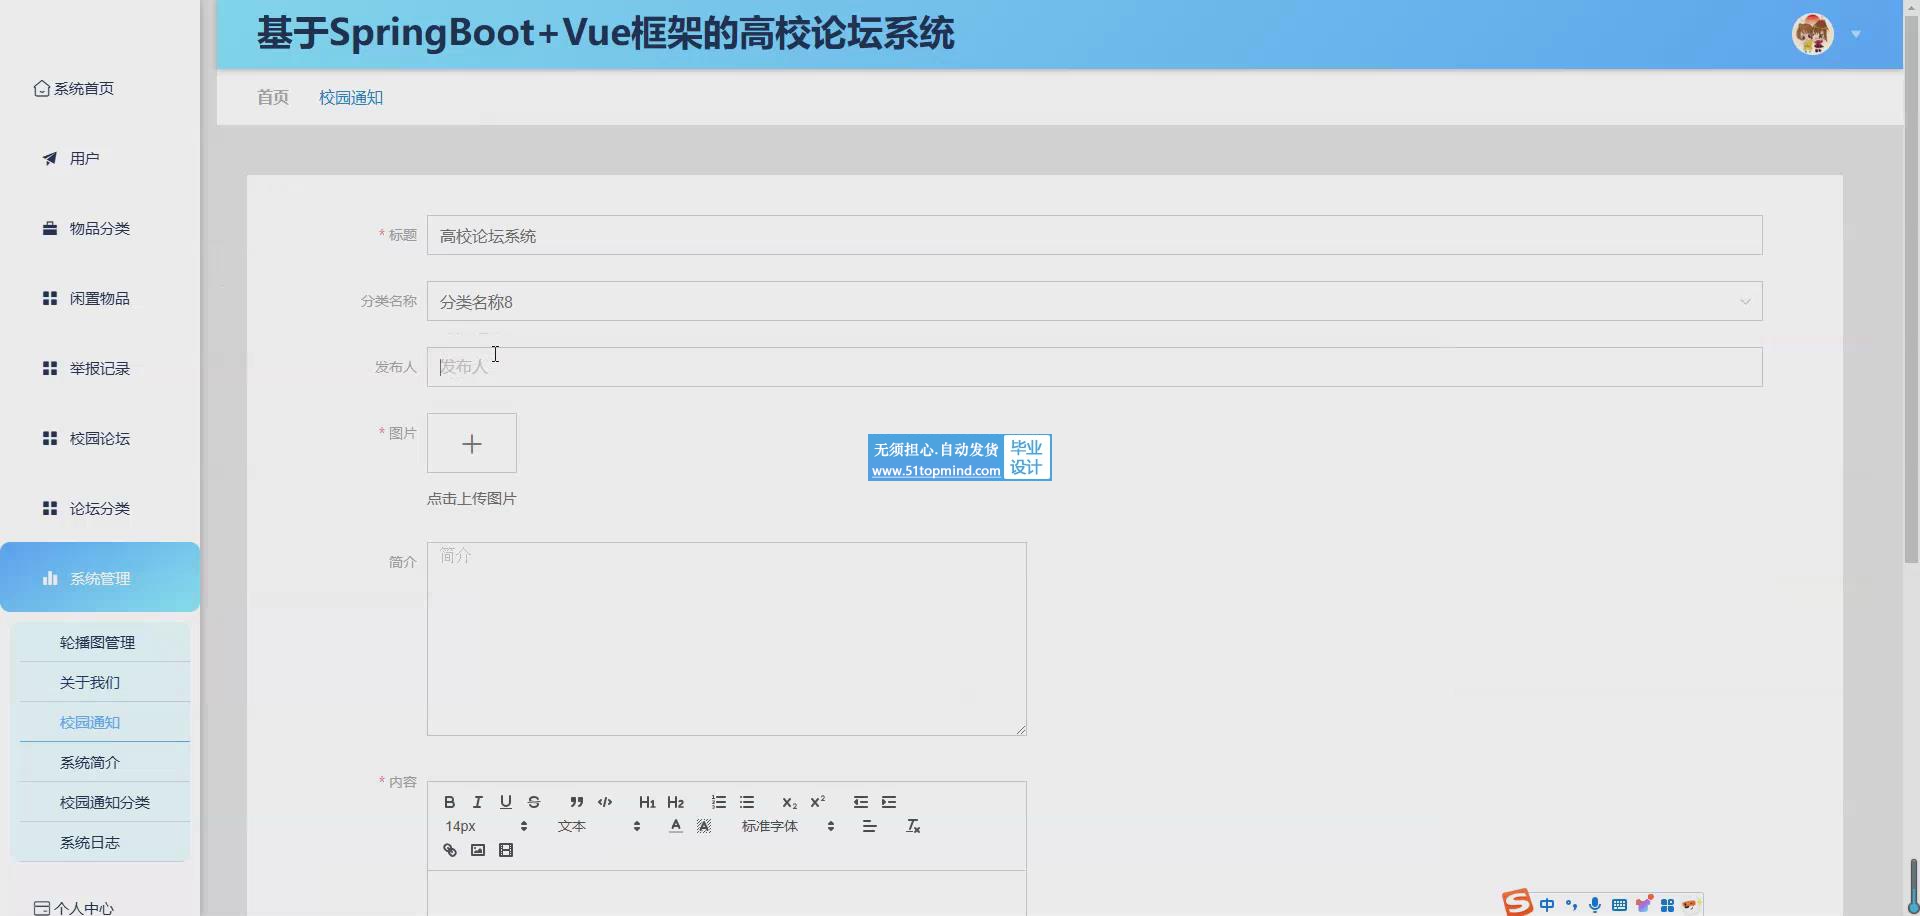Insert an image into the content editor
The height and width of the screenshot is (916, 1920).
(x=478, y=850)
